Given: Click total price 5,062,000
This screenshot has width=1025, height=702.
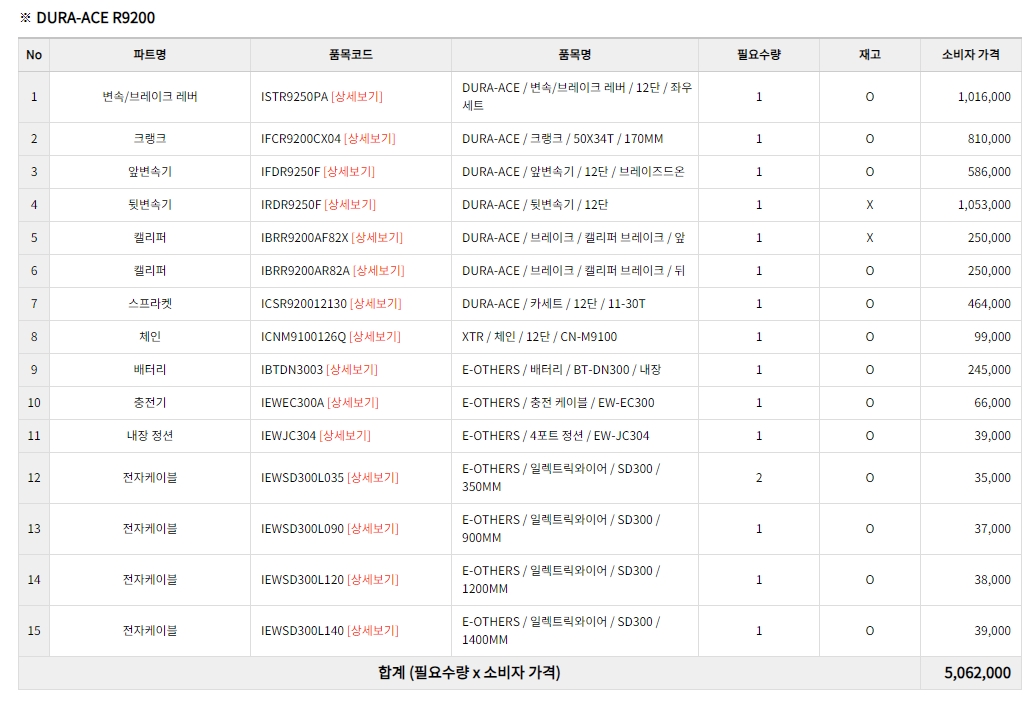Looking at the screenshot, I should click(x=977, y=673).
